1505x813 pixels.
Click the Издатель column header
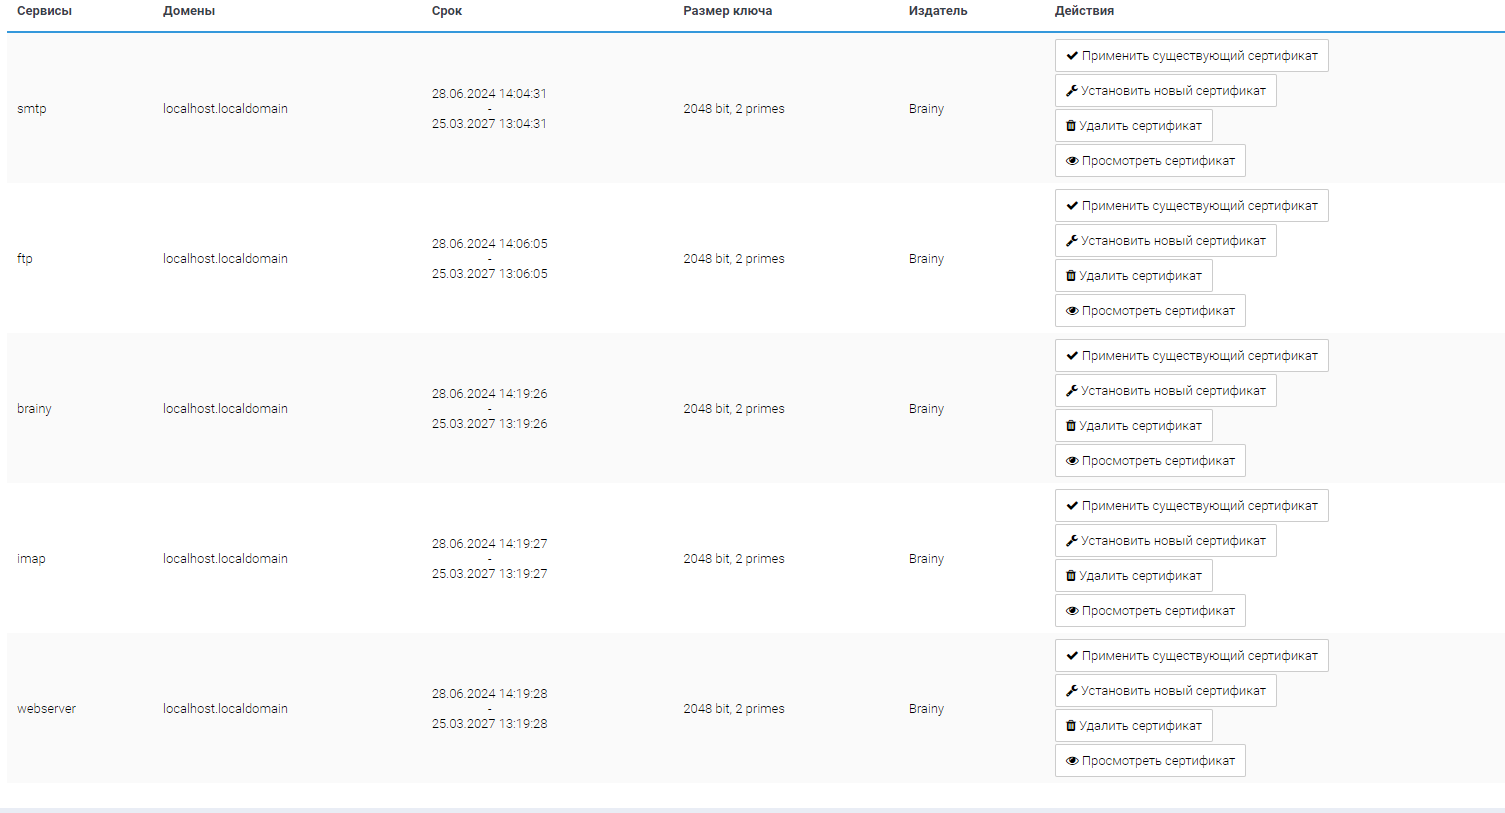(x=937, y=11)
